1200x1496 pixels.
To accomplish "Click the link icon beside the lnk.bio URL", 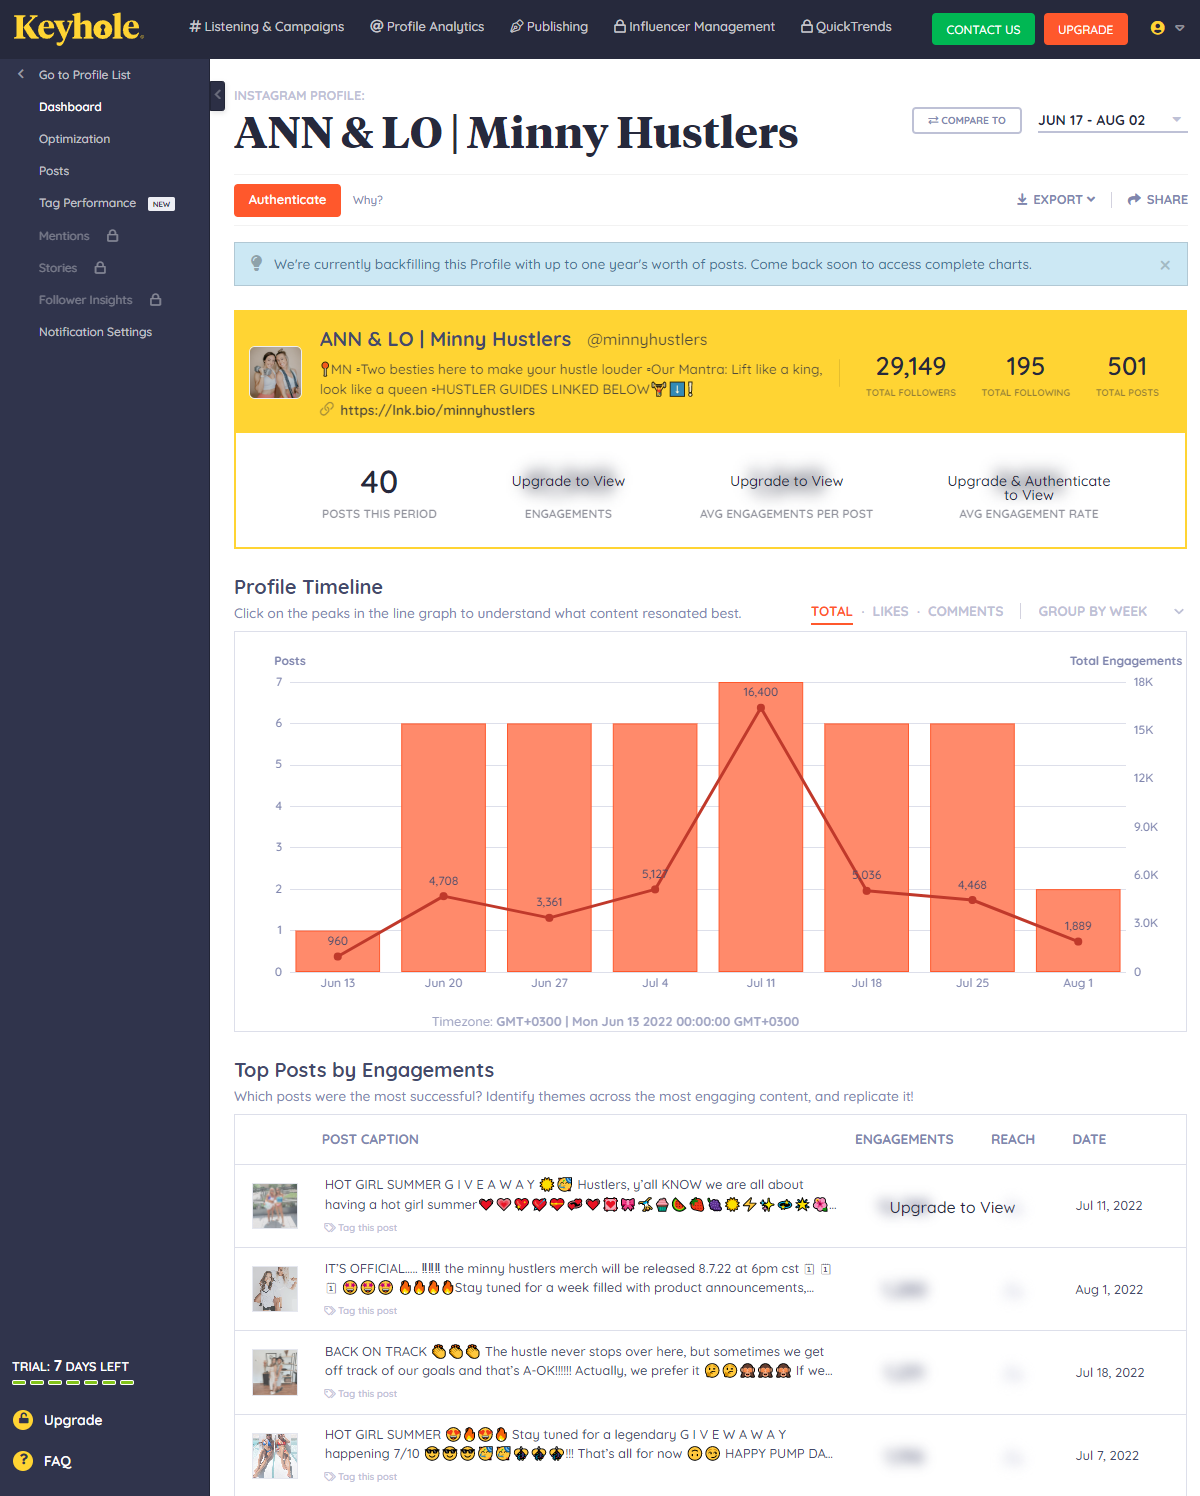I will 327,410.
